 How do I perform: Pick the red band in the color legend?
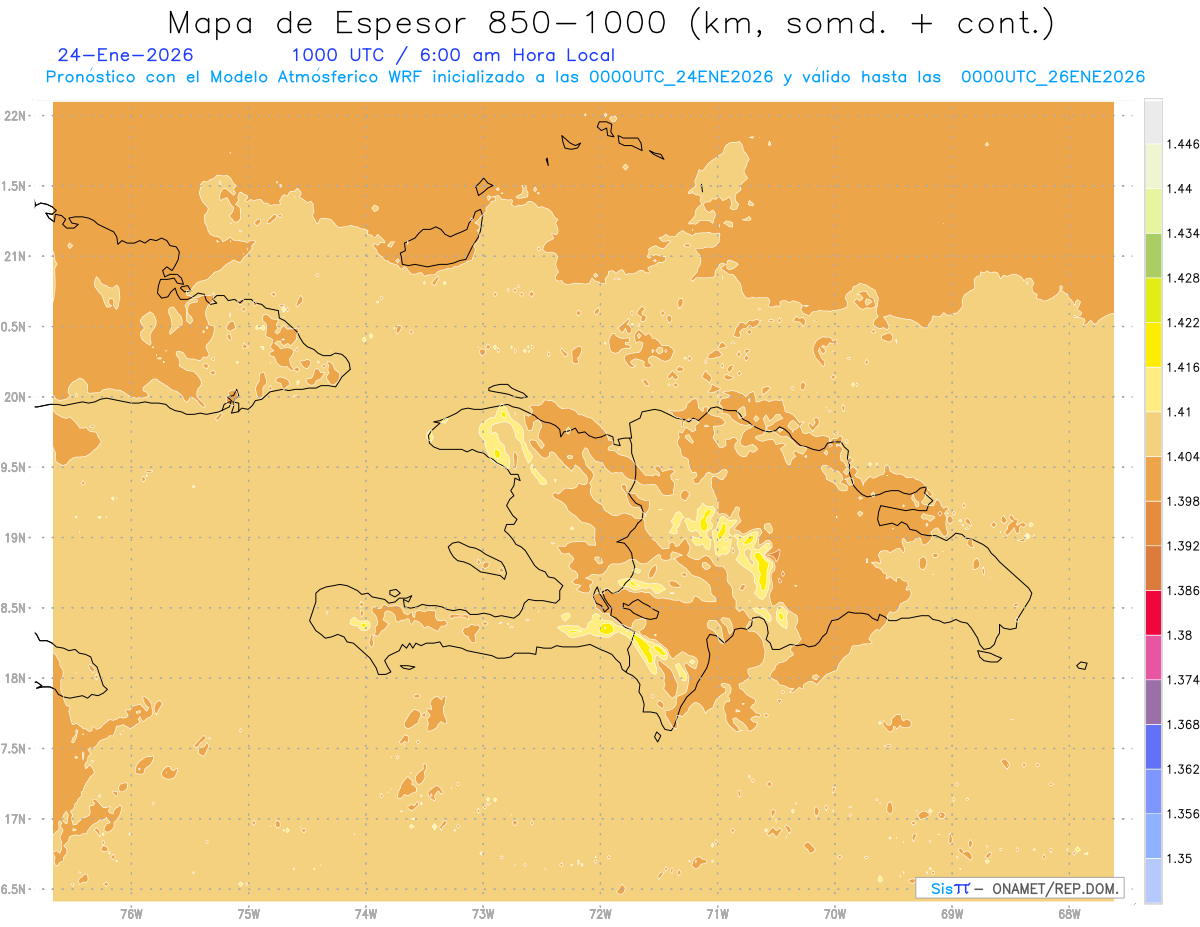point(1153,612)
